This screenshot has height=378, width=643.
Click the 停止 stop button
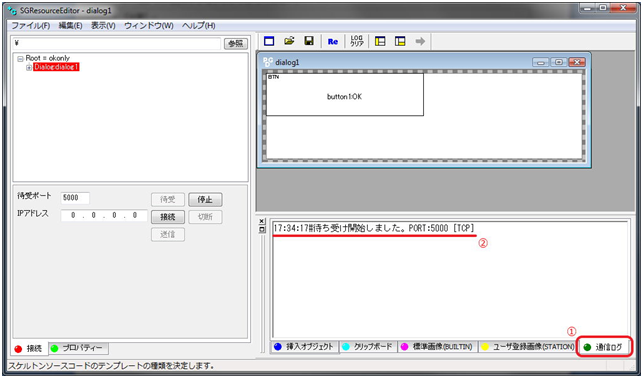[205, 200]
